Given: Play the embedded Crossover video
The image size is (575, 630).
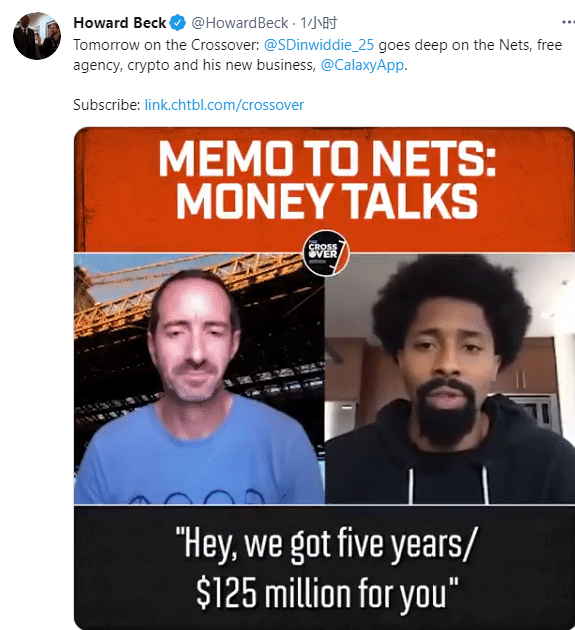Looking at the screenshot, I should point(324,378).
